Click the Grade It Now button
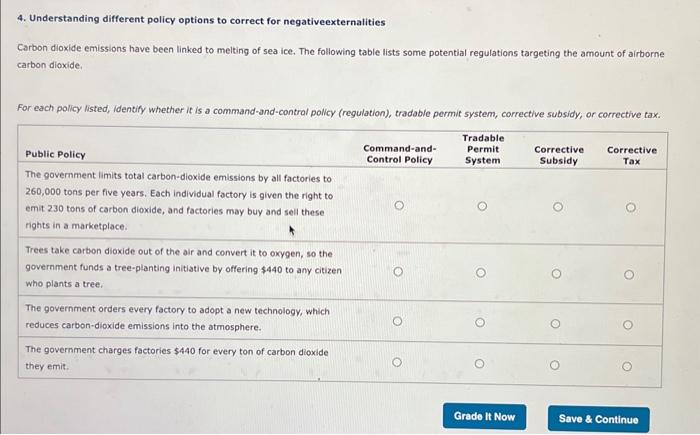 pos(484,417)
